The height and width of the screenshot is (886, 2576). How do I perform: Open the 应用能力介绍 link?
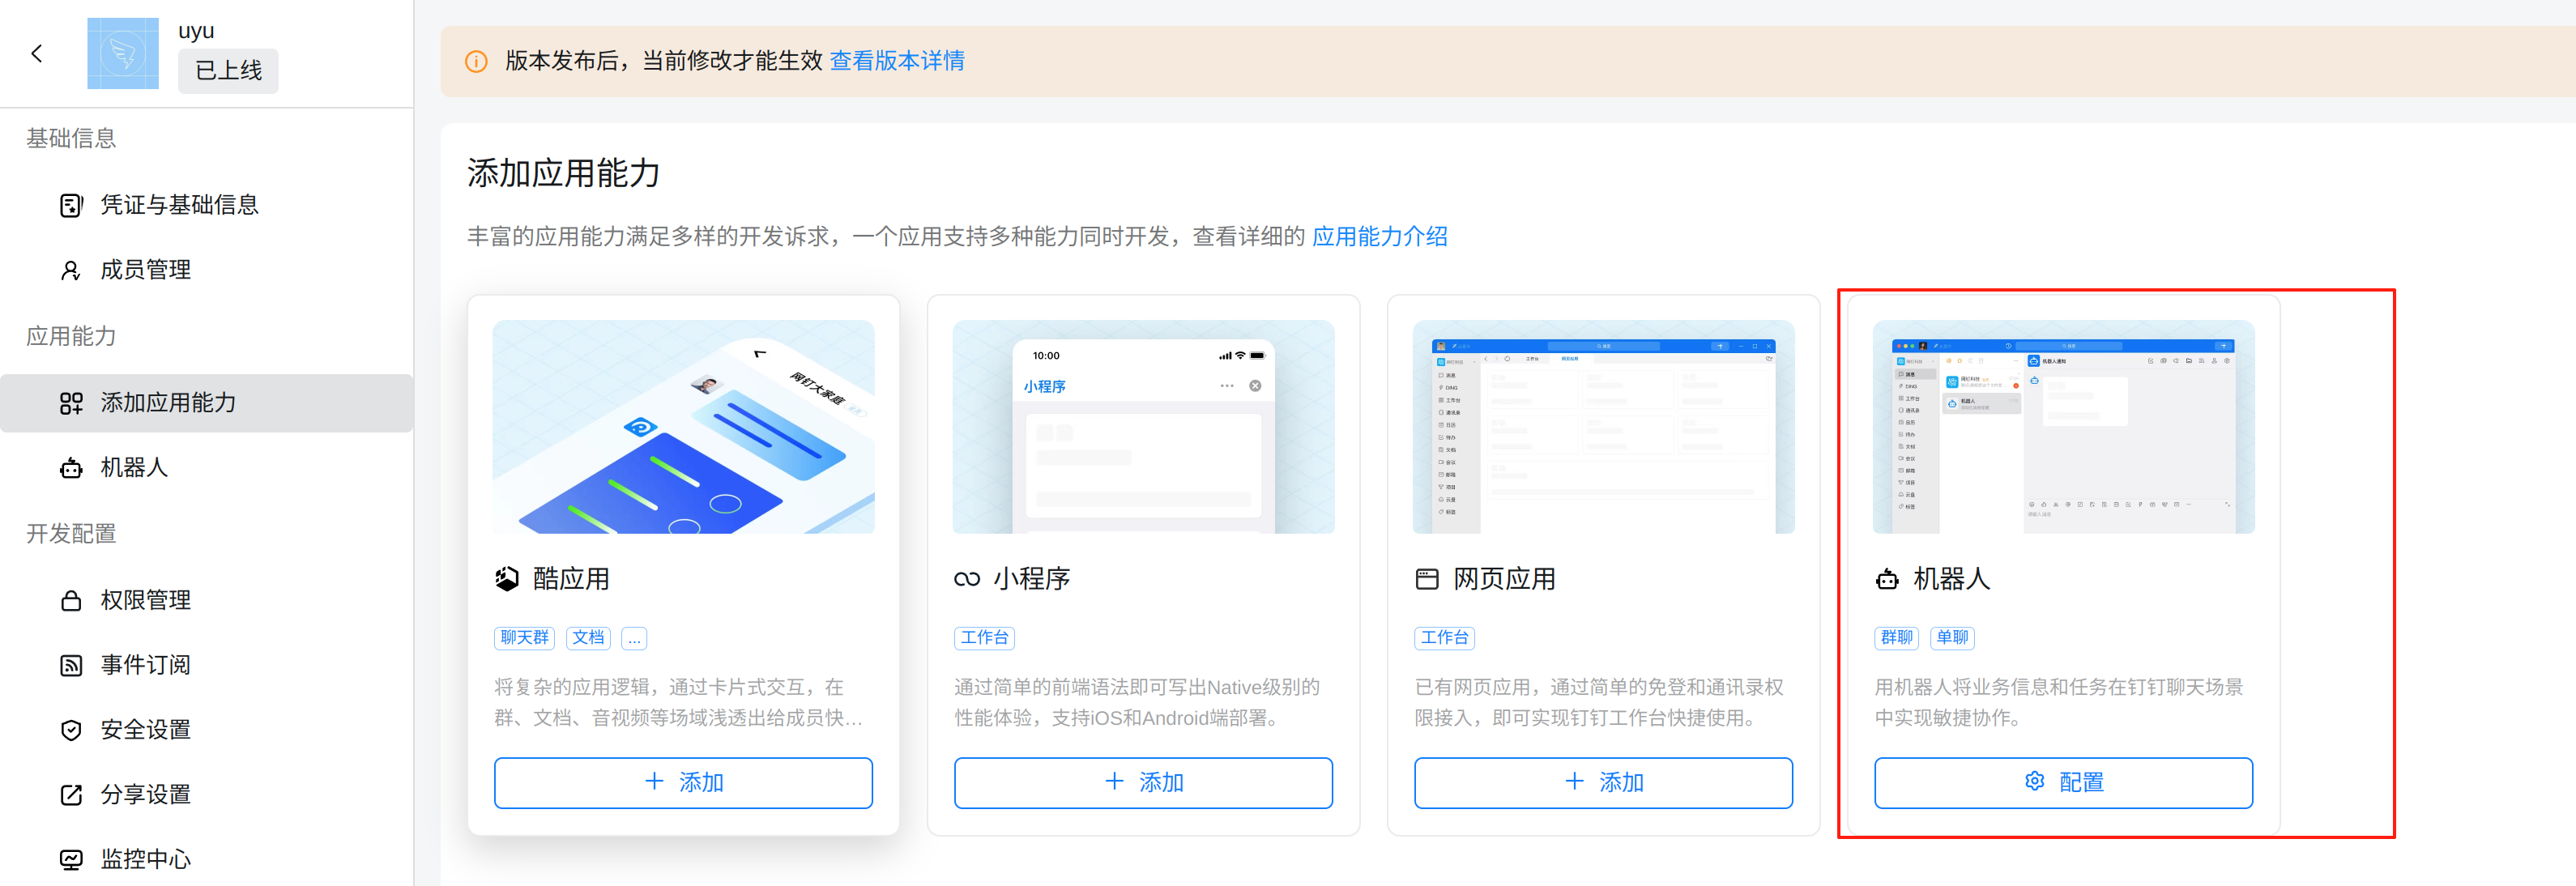(1379, 237)
